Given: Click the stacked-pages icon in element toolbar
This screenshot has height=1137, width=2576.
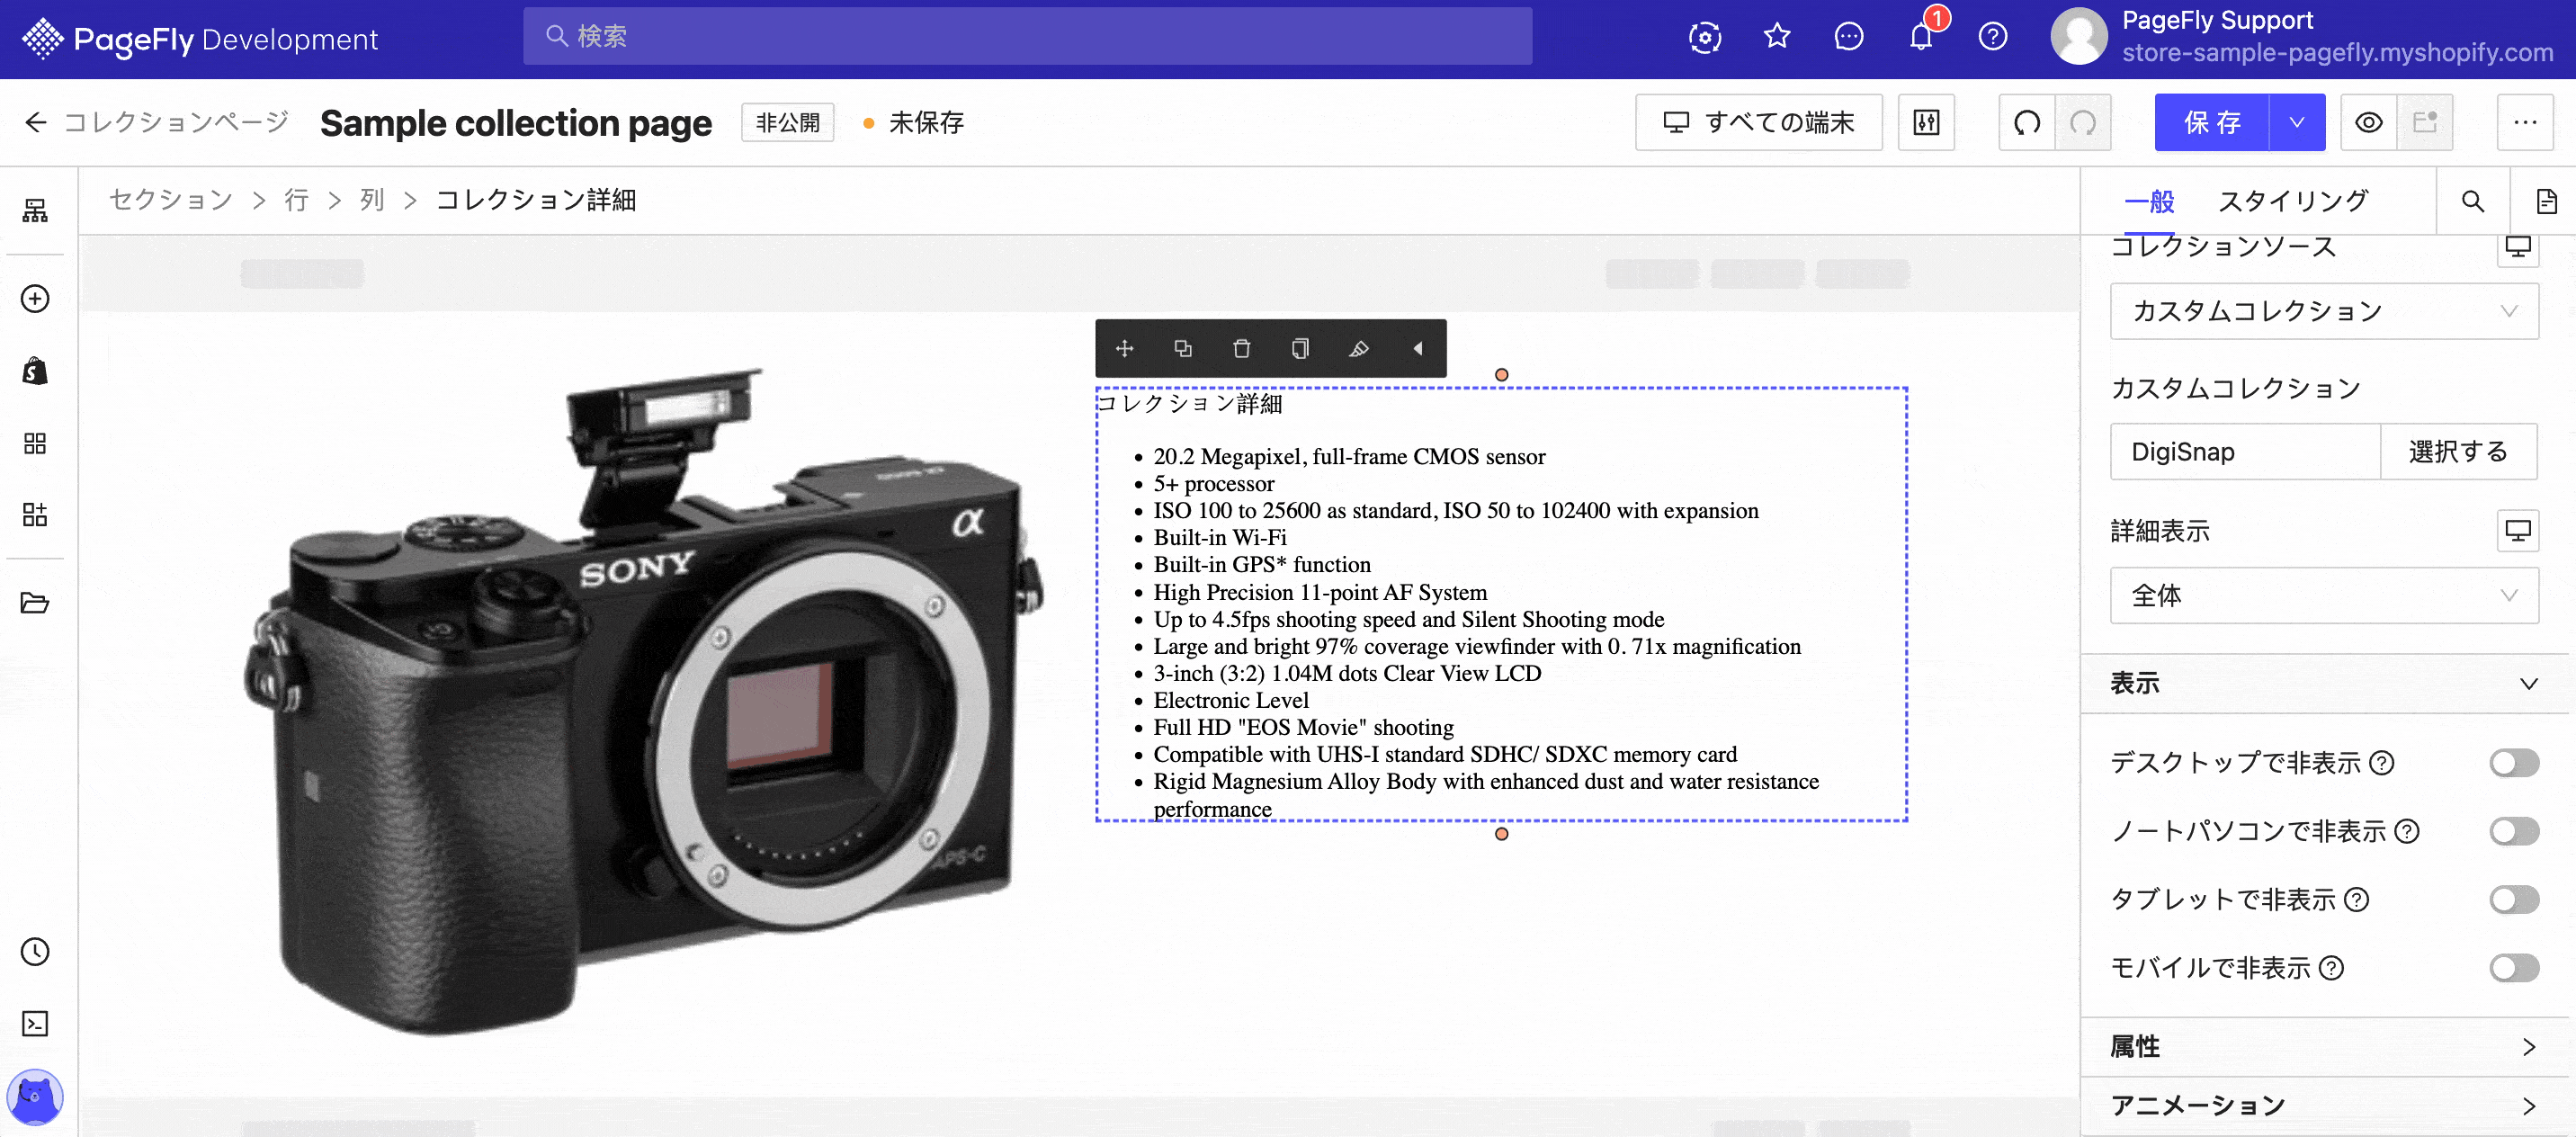Looking at the screenshot, I should (1300, 348).
